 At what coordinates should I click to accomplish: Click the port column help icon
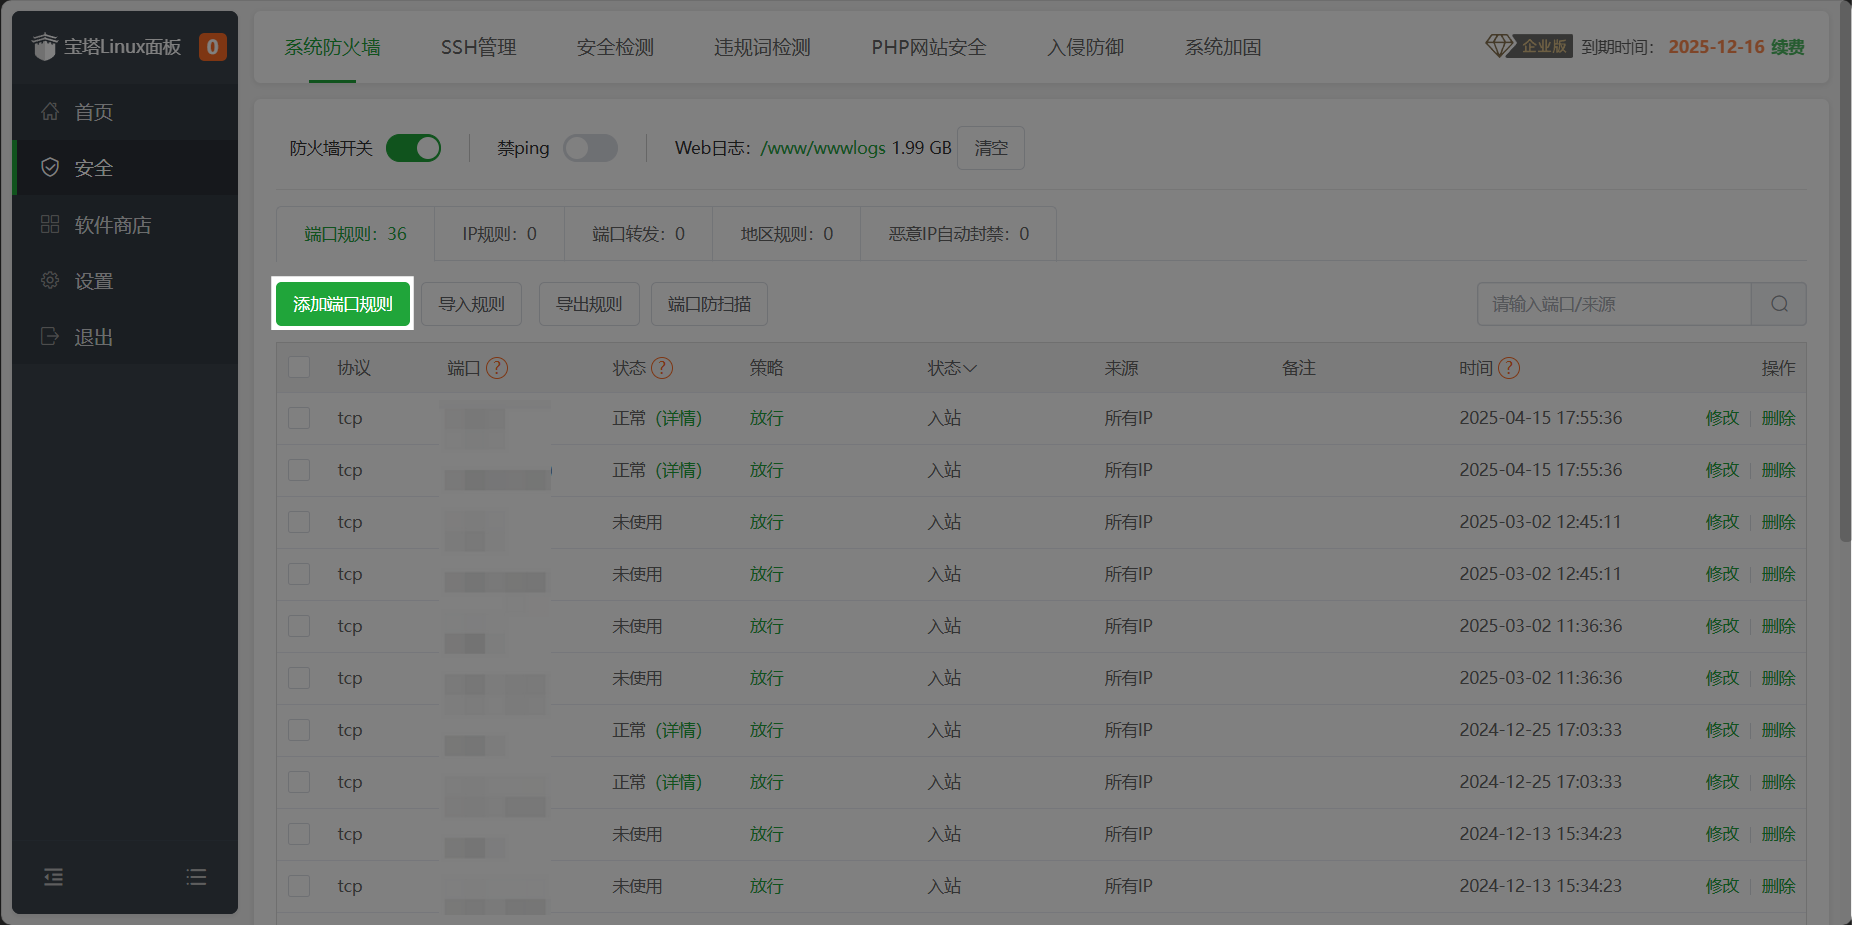coord(497,368)
